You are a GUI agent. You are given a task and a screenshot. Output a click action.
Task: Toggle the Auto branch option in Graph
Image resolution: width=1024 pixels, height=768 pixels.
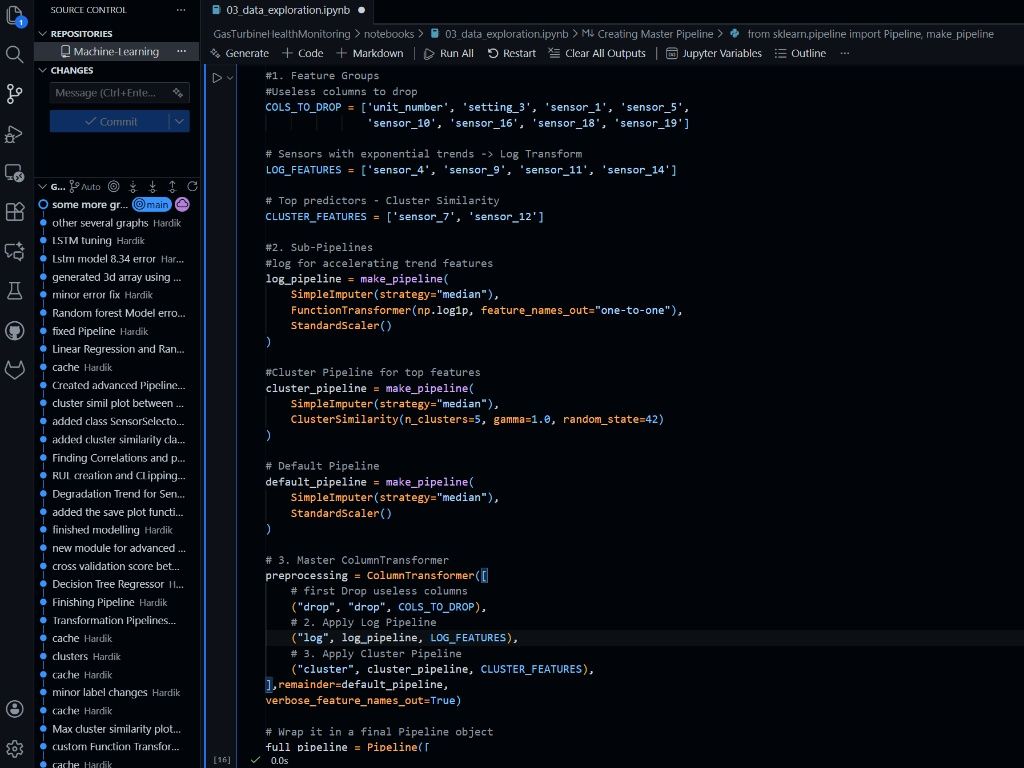(x=86, y=186)
